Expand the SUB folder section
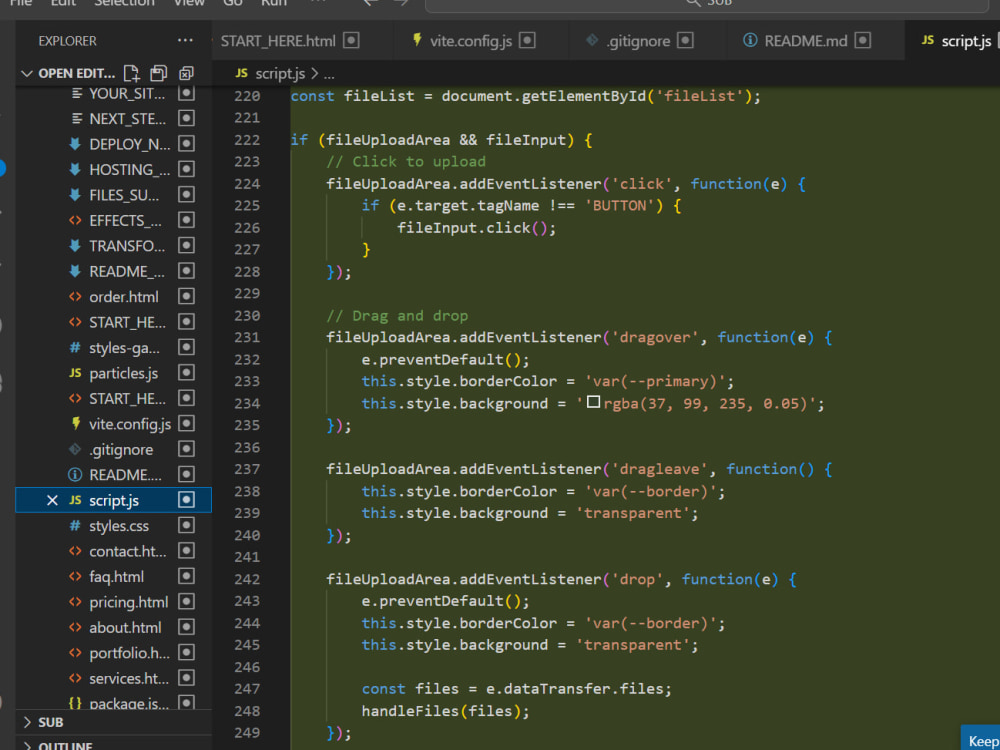The height and width of the screenshot is (750, 1000). point(27,723)
